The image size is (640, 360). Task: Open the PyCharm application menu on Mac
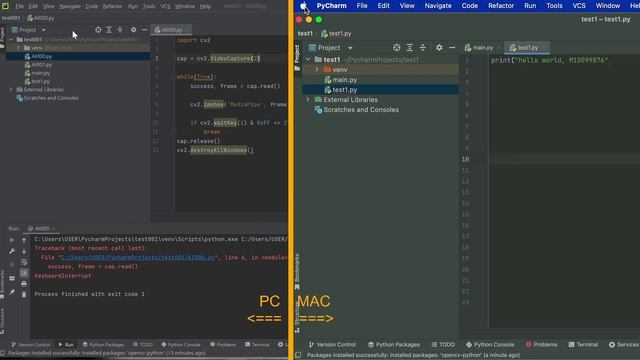tap(331, 6)
